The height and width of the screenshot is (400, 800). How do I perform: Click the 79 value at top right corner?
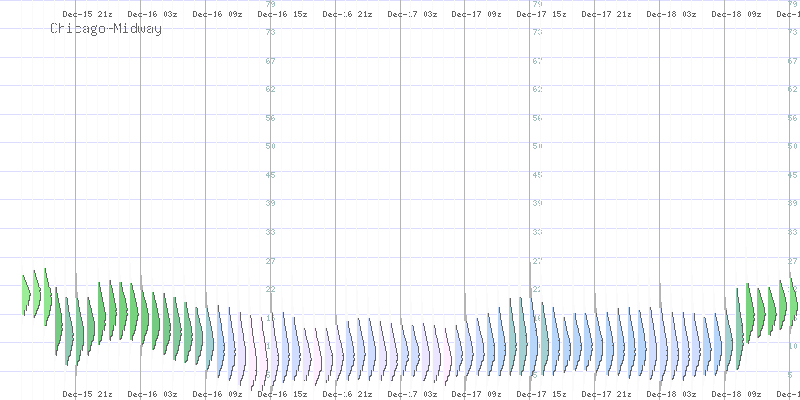[793, 4]
